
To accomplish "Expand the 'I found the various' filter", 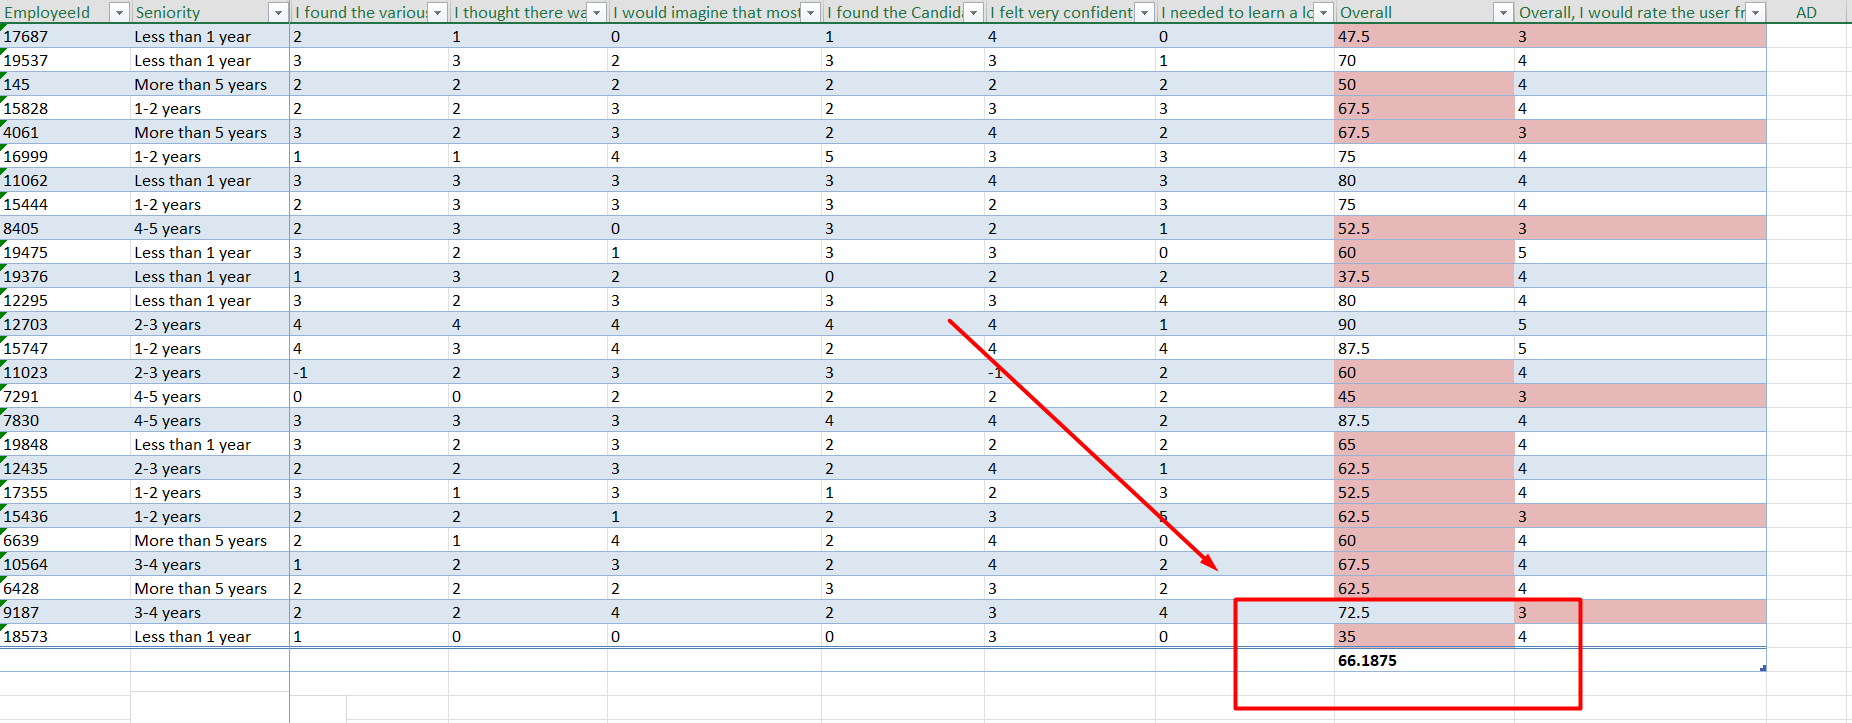I will [x=437, y=13].
